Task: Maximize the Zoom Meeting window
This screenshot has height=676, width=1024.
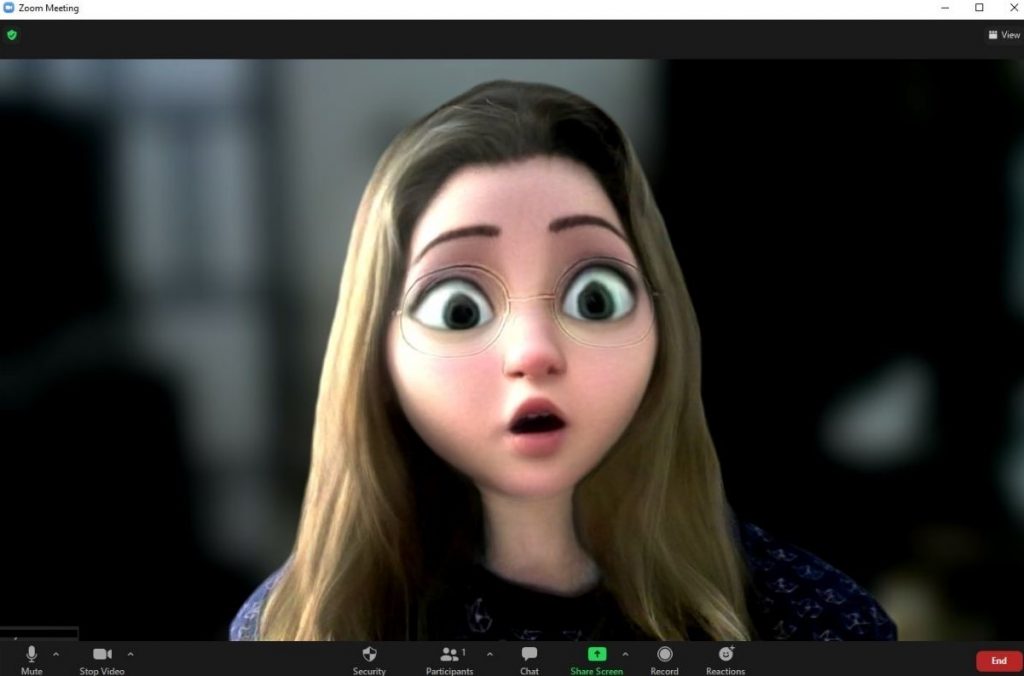Action: [979, 8]
